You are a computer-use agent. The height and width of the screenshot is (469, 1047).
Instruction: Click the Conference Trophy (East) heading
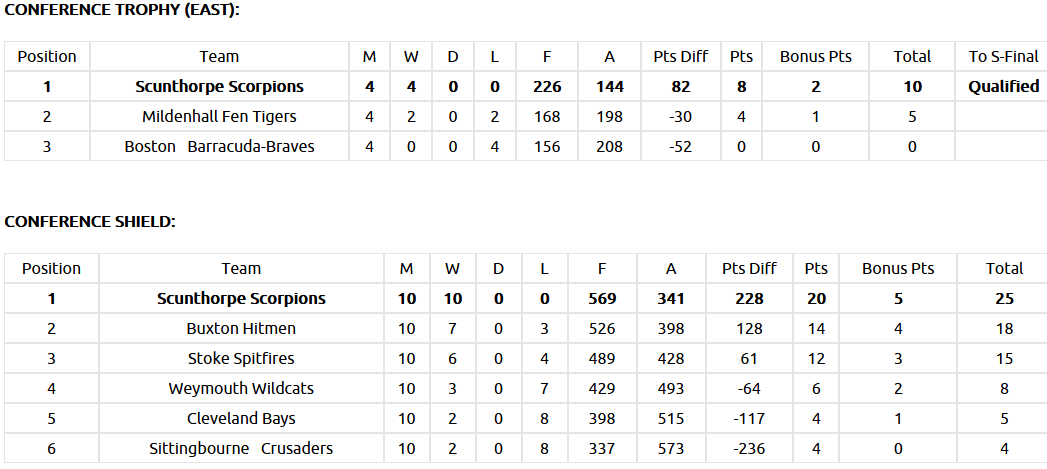pos(122,9)
